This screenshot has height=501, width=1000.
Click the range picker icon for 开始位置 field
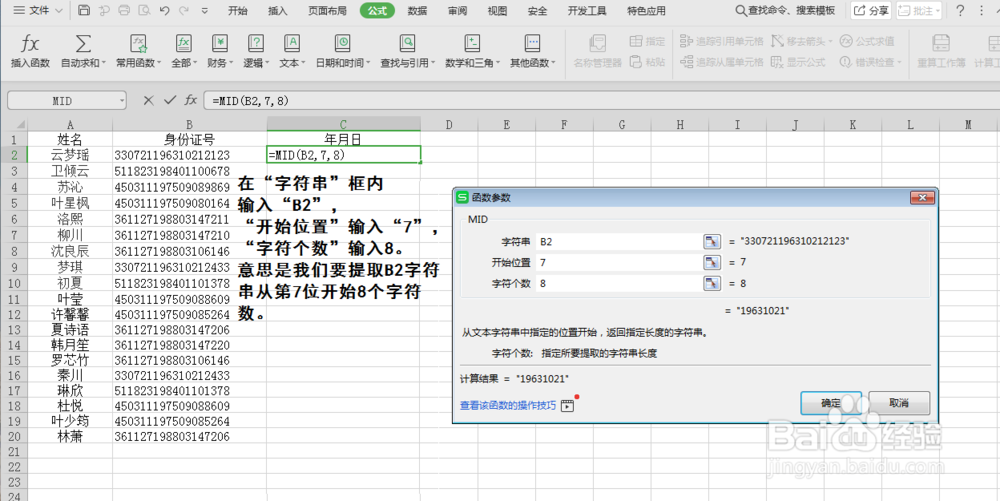click(x=712, y=262)
